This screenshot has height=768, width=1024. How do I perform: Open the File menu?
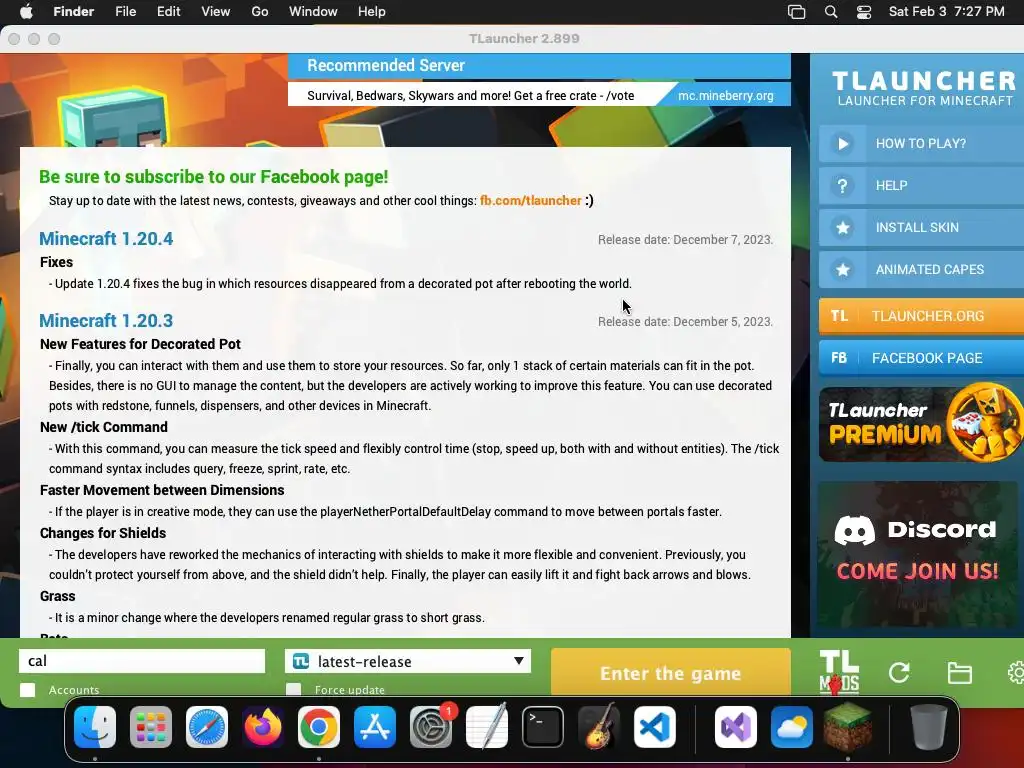[125, 12]
